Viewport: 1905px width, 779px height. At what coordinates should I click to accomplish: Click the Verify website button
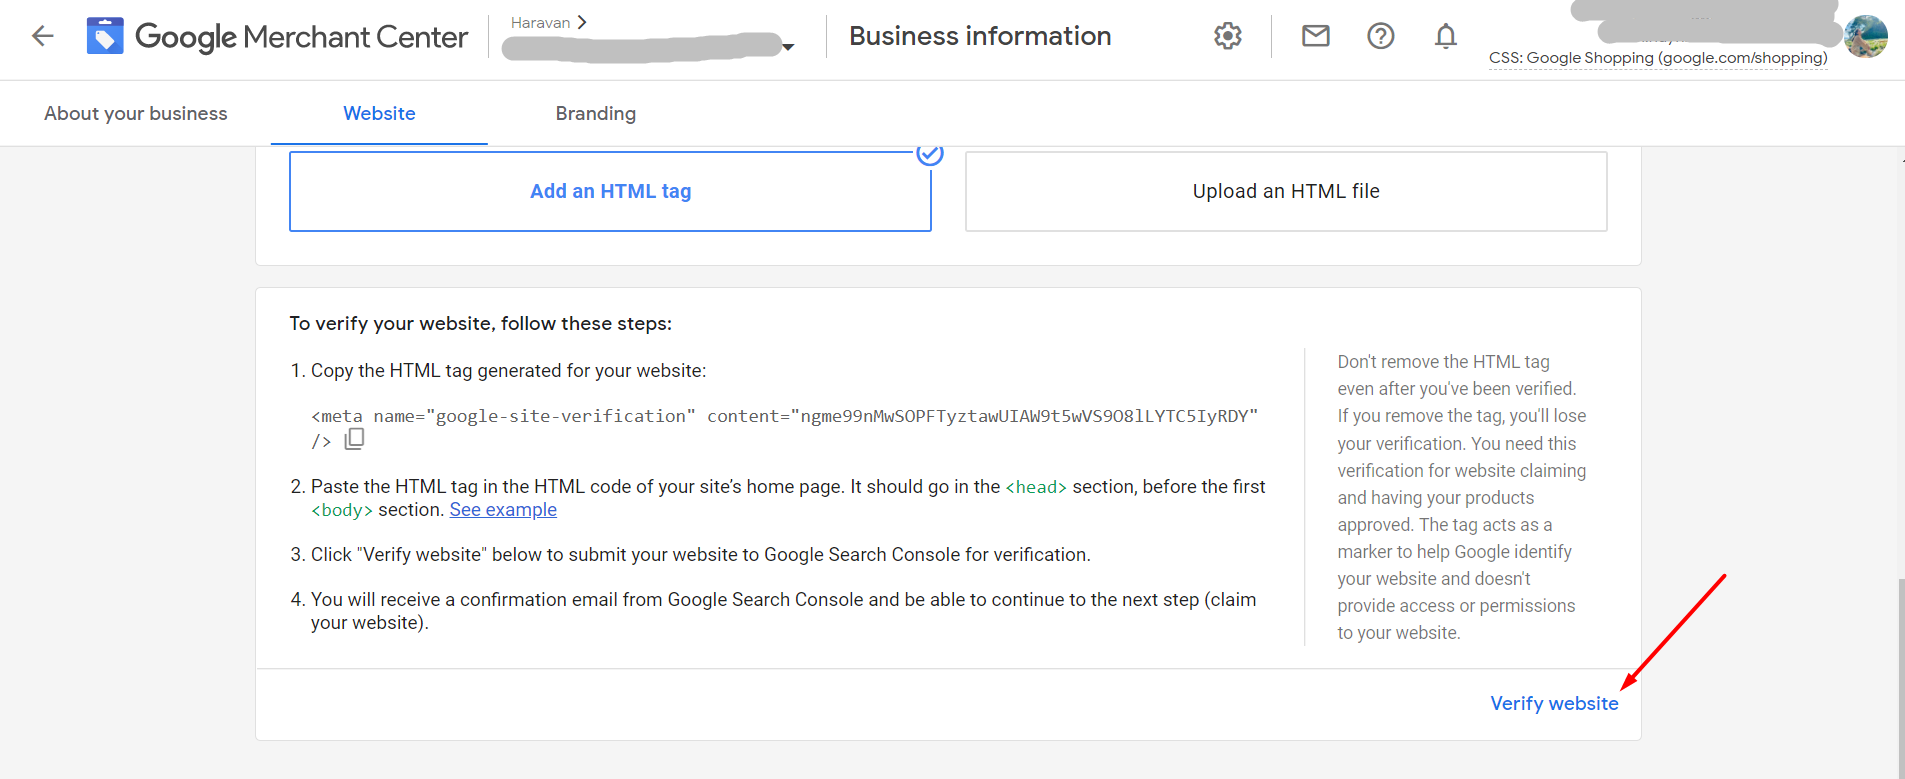click(x=1553, y=704)
